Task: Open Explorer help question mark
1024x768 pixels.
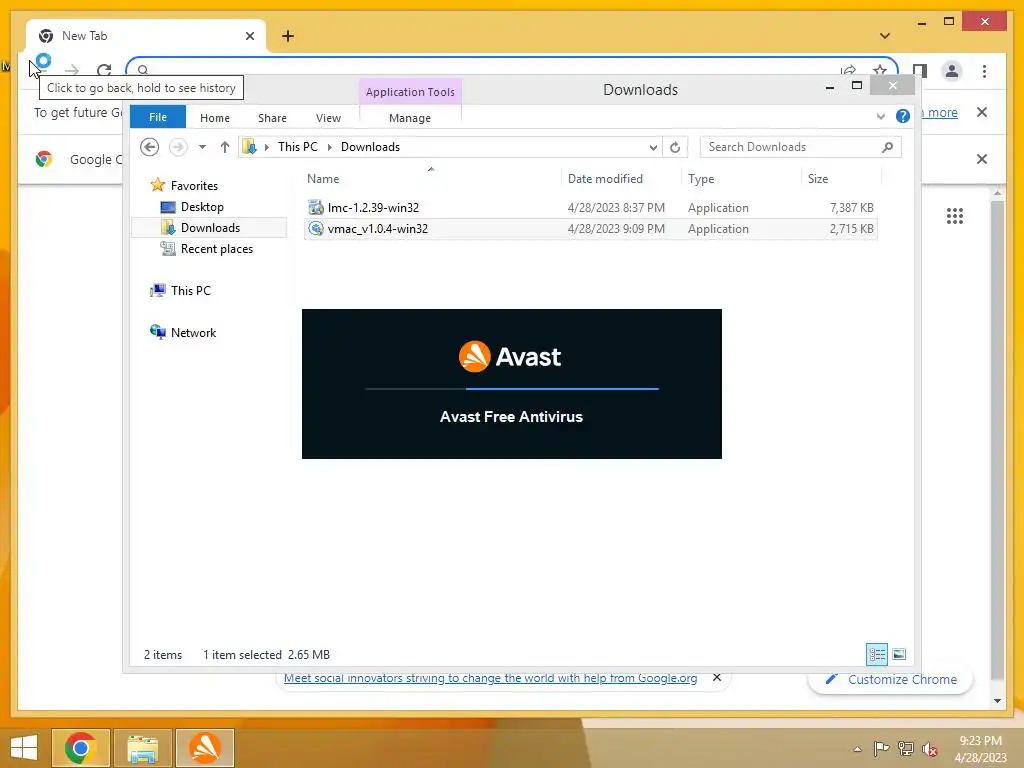Action: click(x=903, y=116)
